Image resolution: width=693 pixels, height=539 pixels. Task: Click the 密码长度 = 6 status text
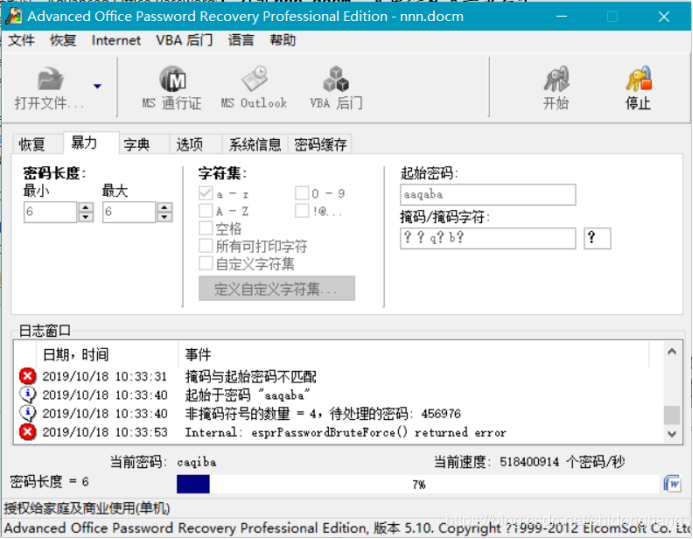point(49,481)
